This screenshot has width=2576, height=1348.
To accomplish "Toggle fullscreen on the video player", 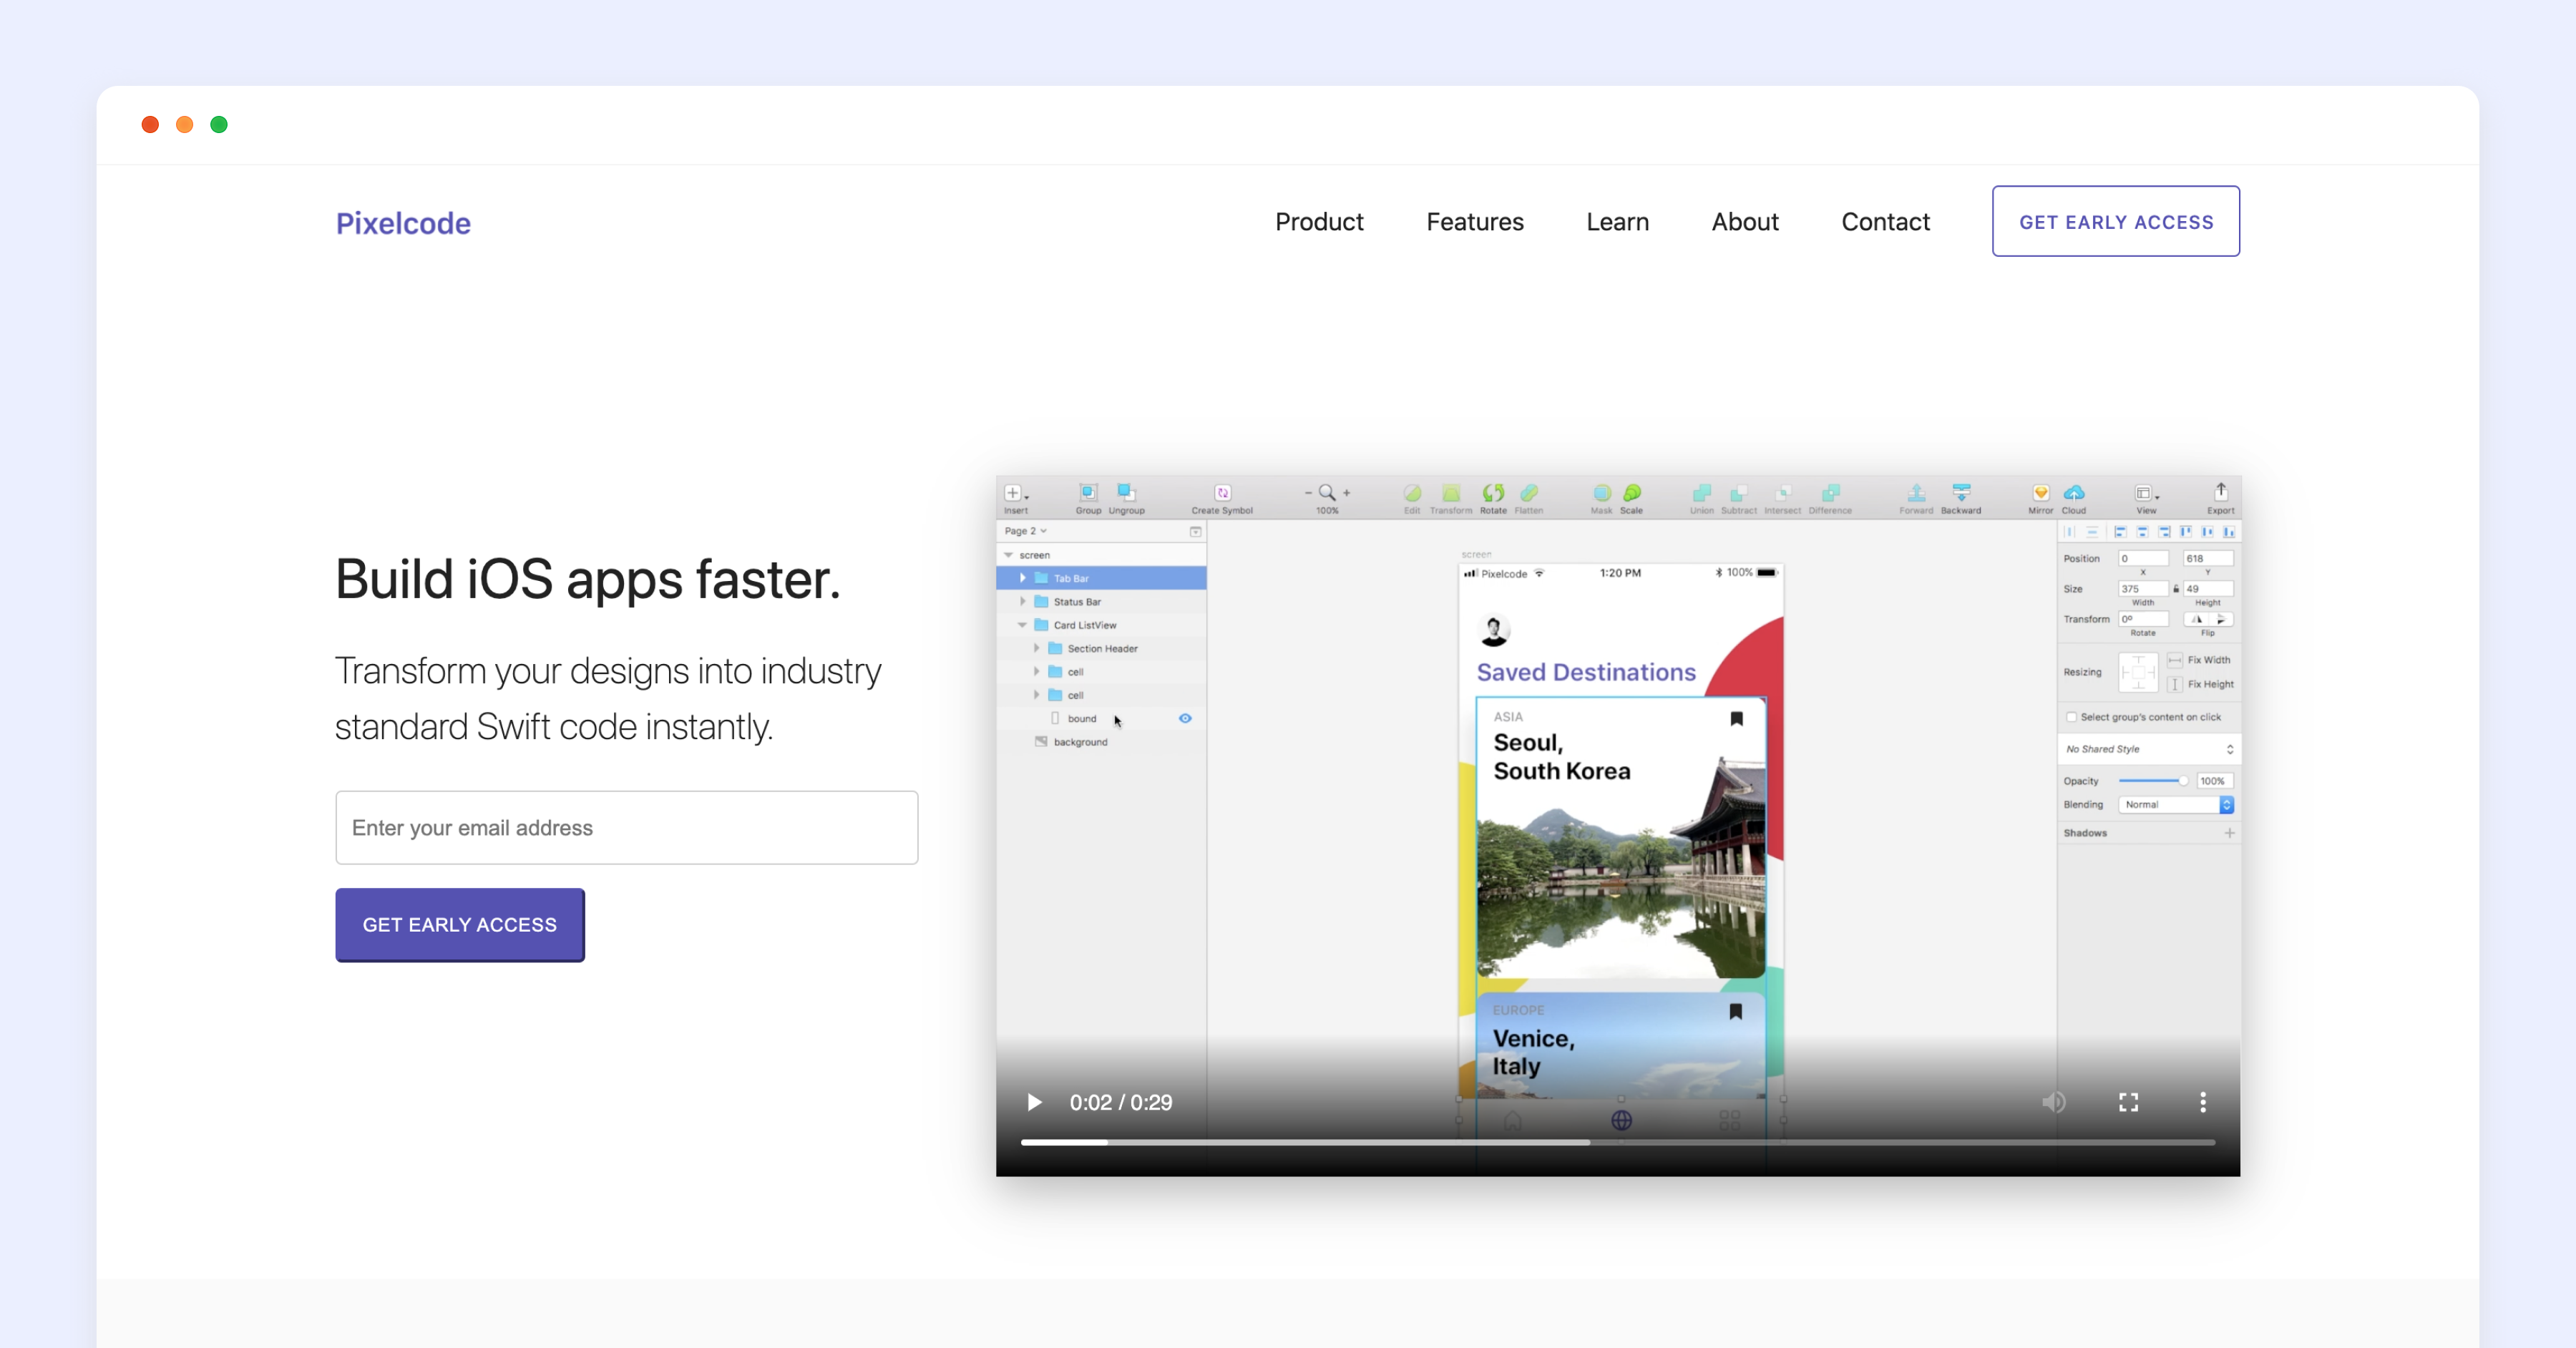I will (x=2129, y=1103).
